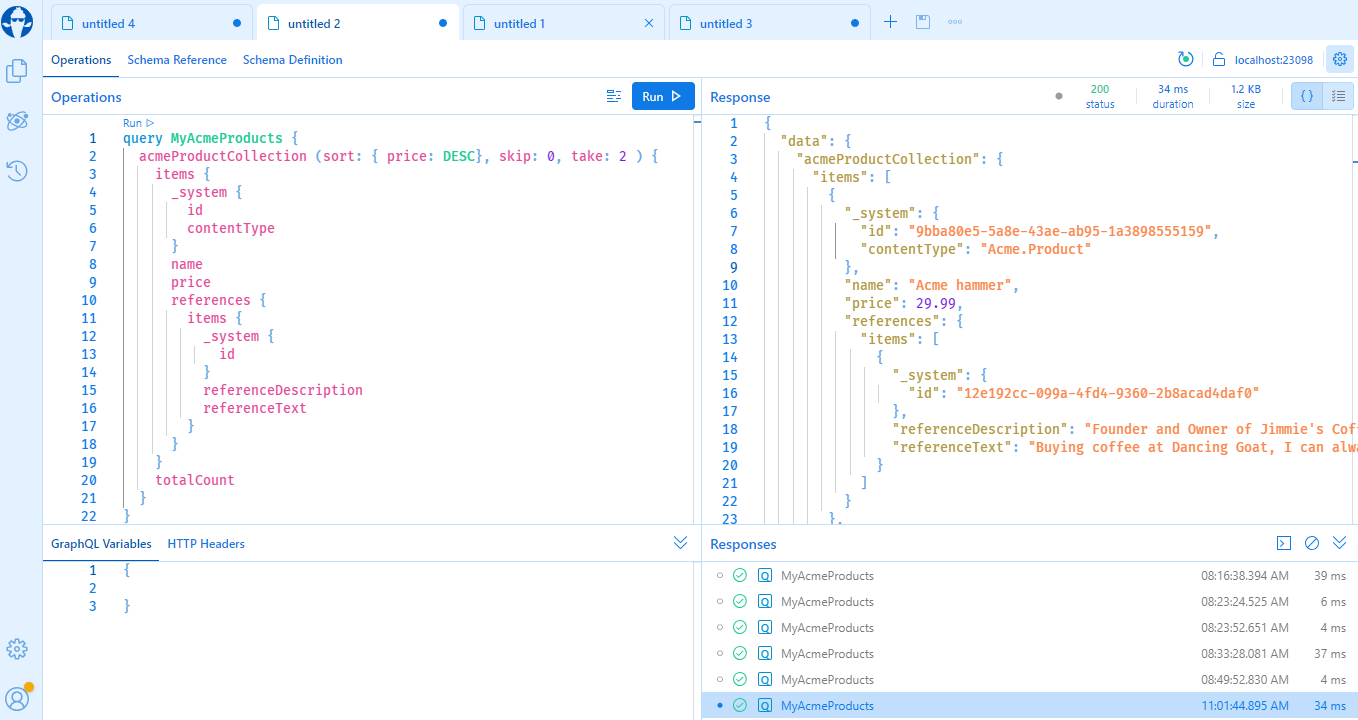
Task: Open the settings gear at sidebar bottom
Action: [x=17, y=649]
